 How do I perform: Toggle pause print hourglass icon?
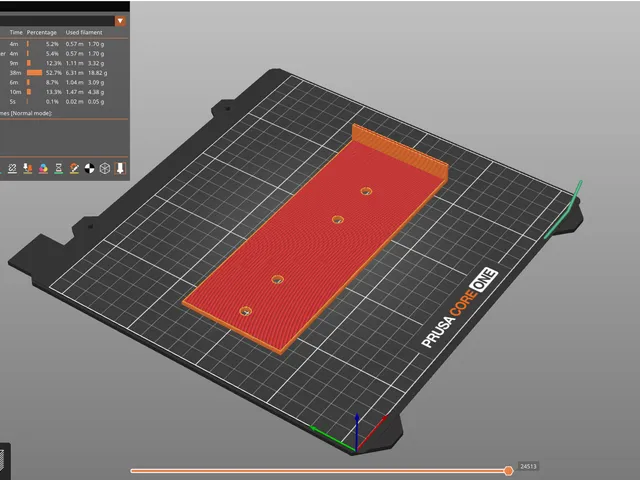tap(58, 168)
